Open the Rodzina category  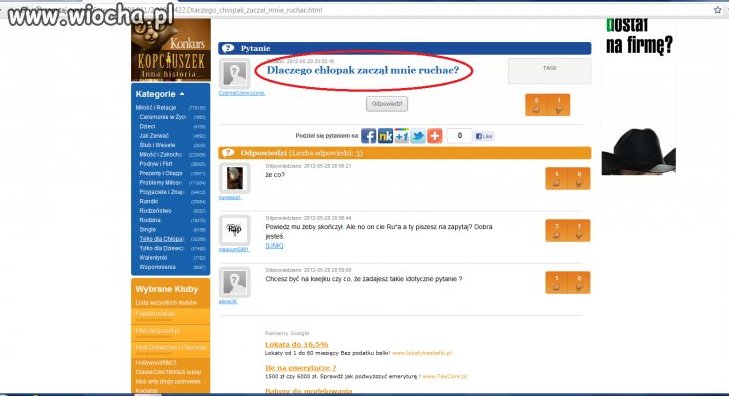tap(150, 220)
